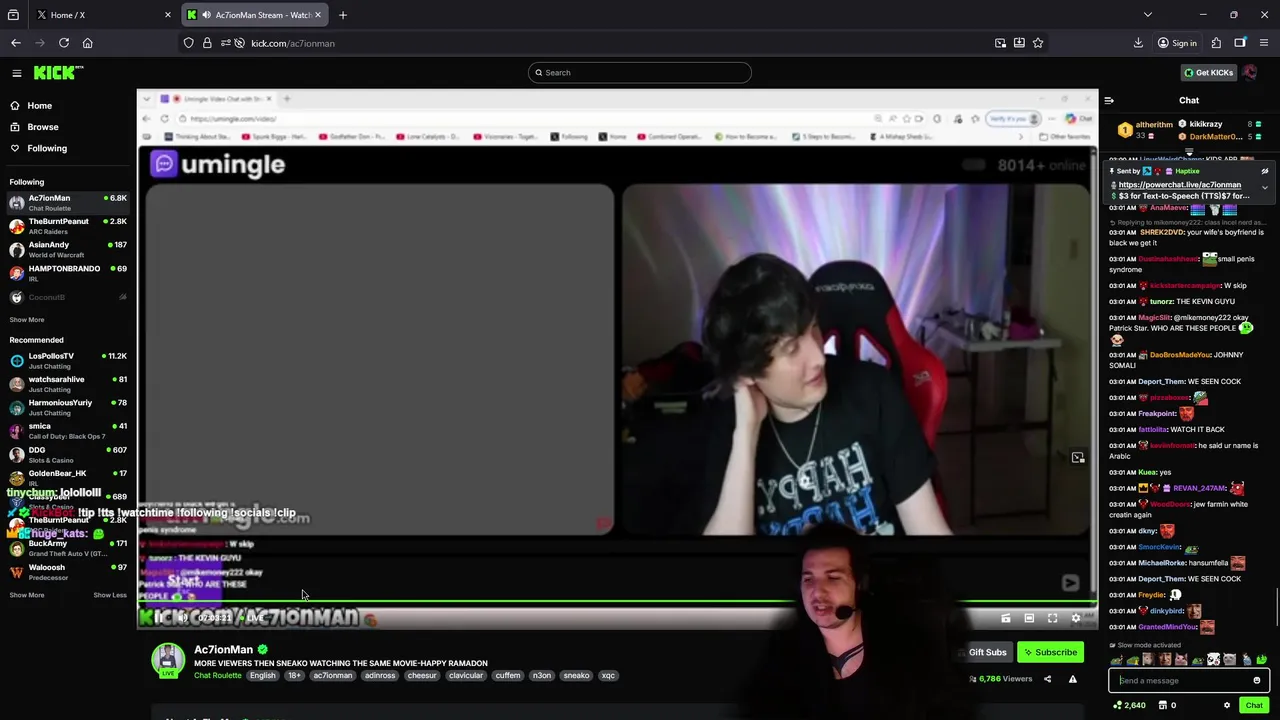The height and width of the screenshot is (720, 1280).
Task: Open Browse in Kick sidebar
Action: (68, 127)
